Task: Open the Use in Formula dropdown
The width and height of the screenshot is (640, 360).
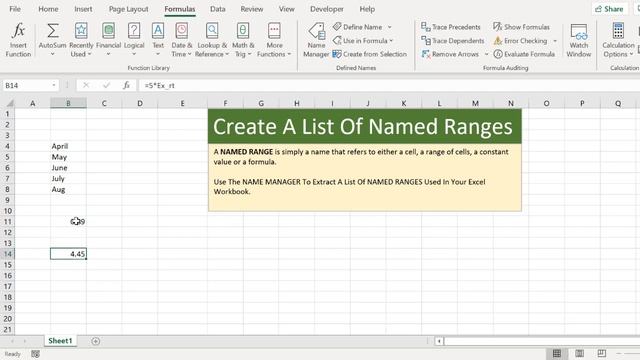Action: click(x=363, y=40)
